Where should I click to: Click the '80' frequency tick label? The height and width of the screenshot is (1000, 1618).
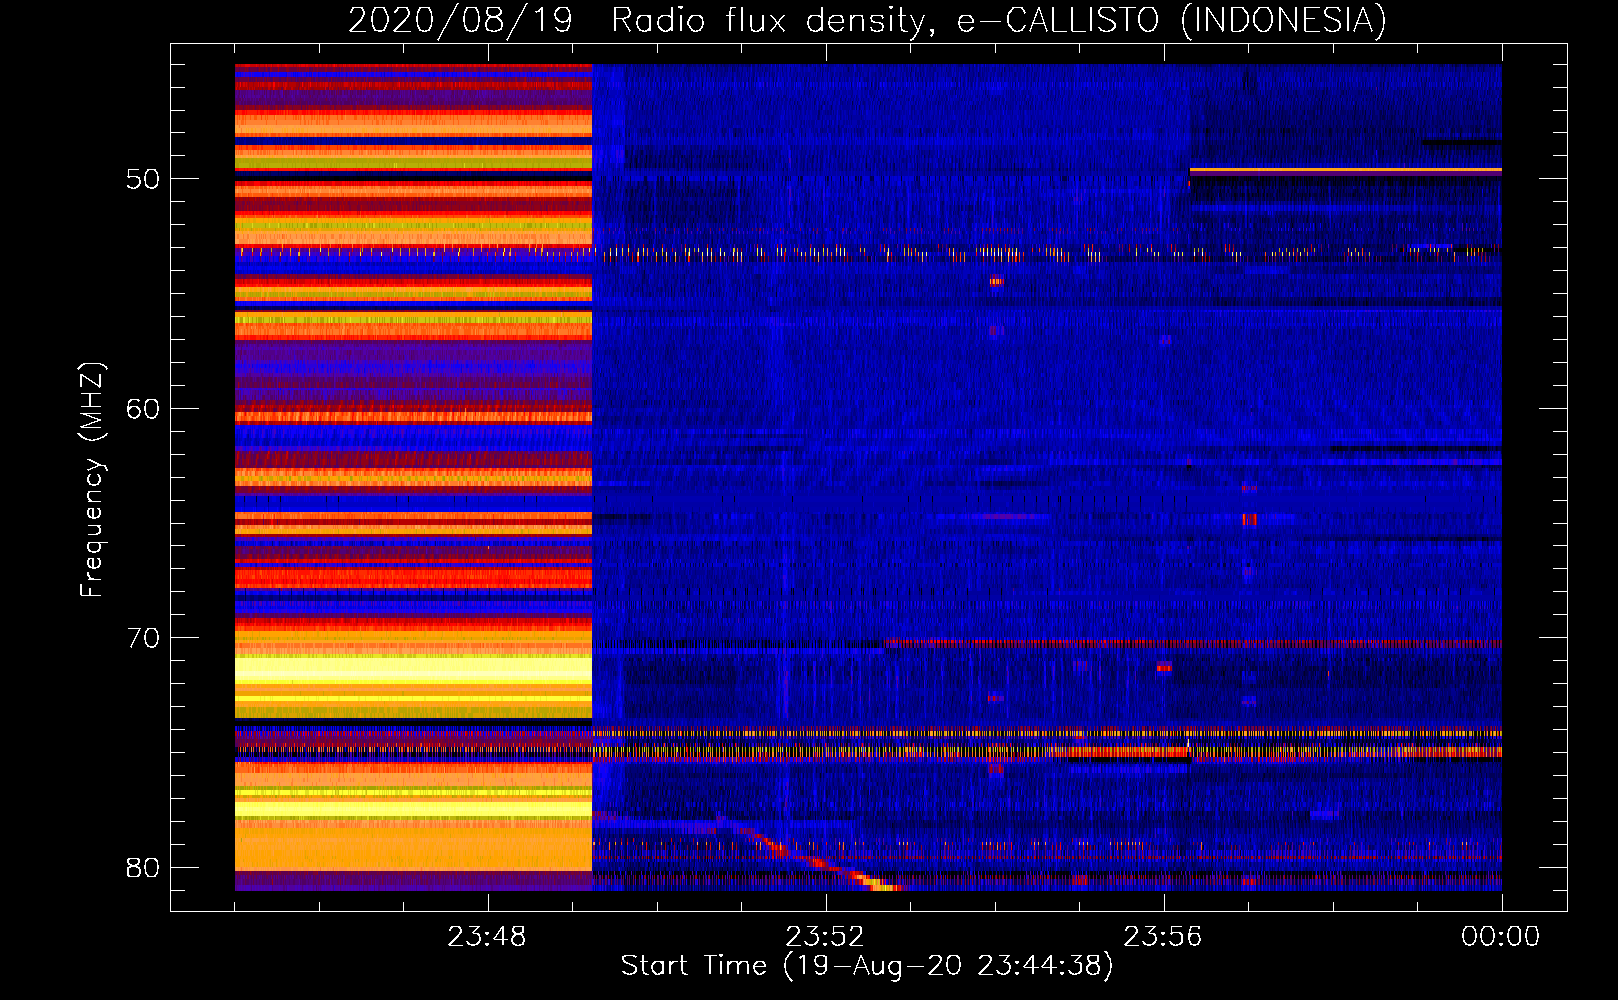coord(143,868)
